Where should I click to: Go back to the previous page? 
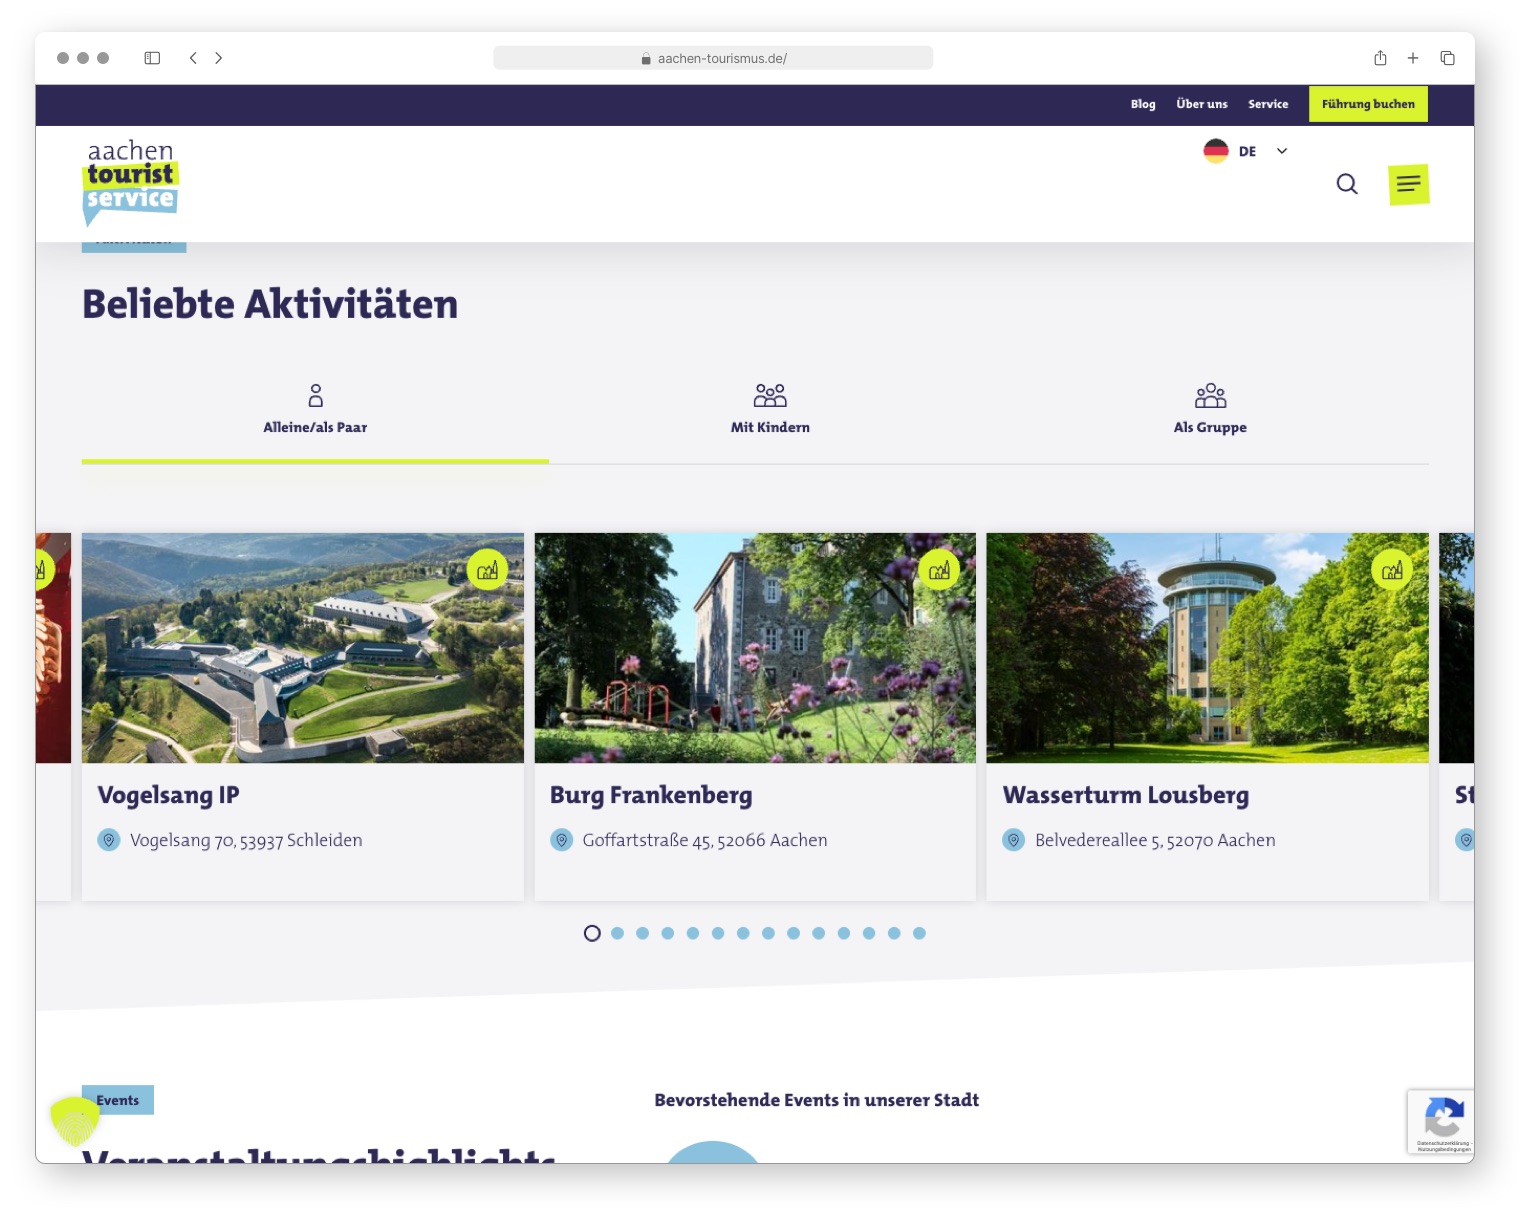pyautogui.click(x=193, y=58)
